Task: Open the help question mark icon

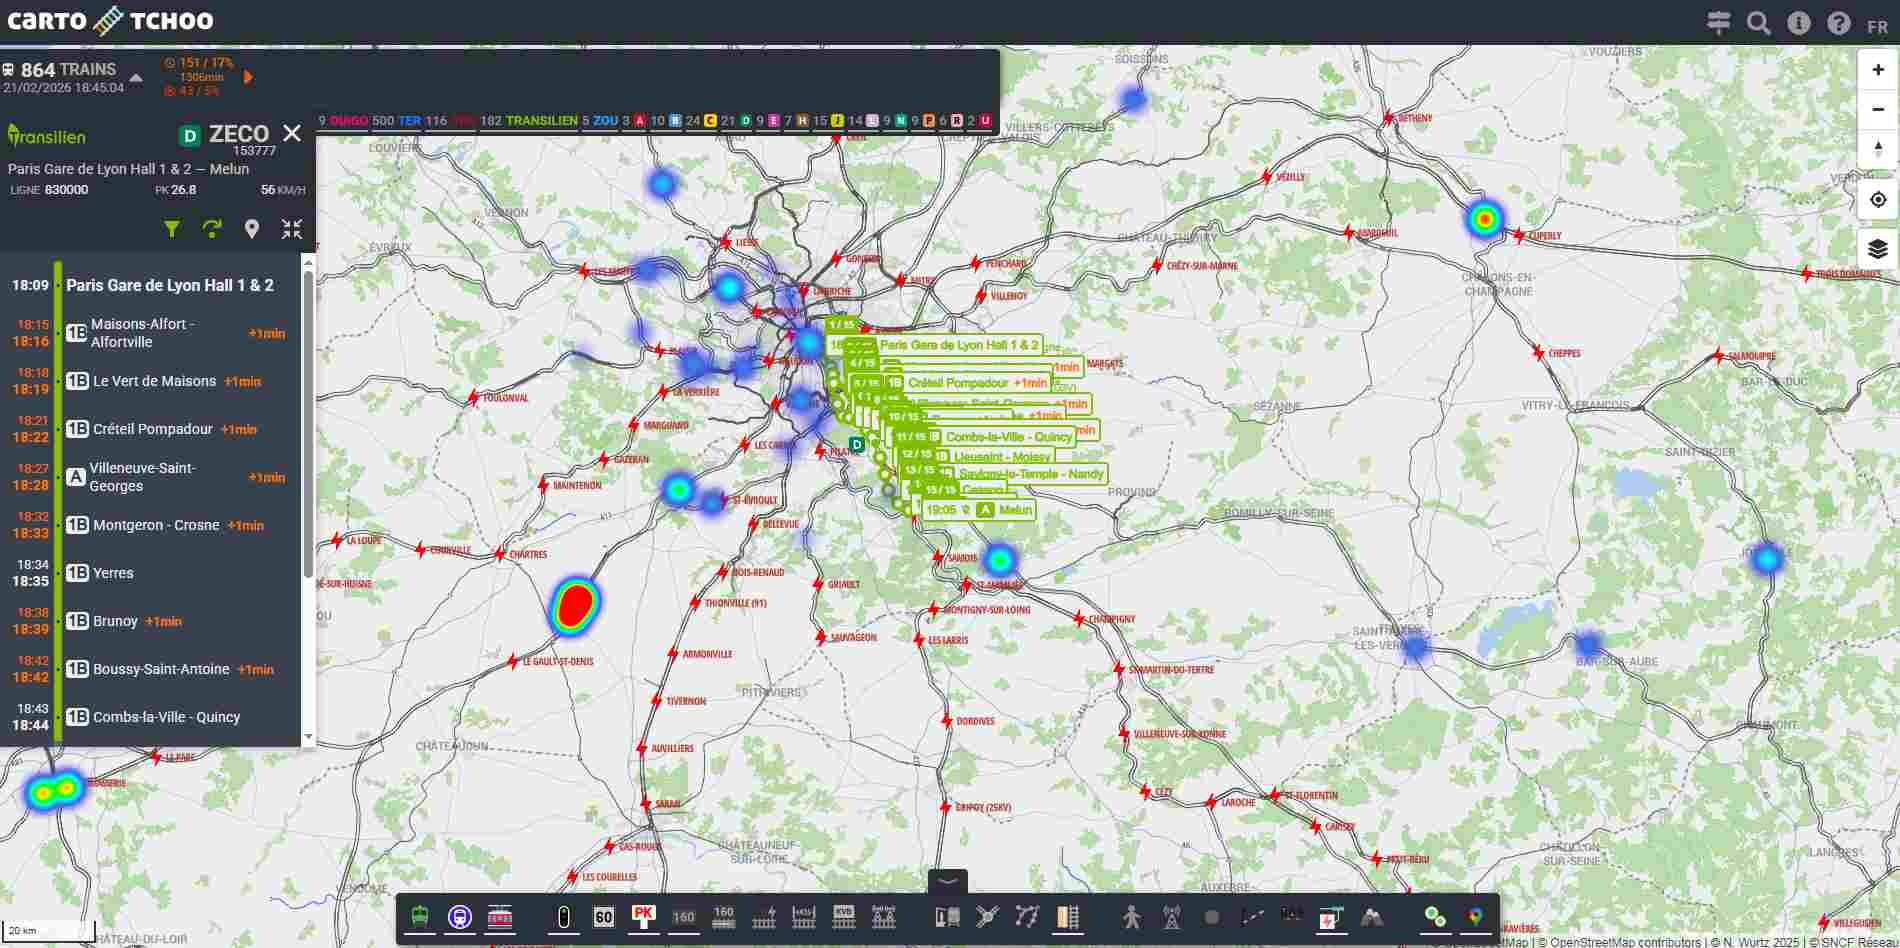Action: point(1838,23)
